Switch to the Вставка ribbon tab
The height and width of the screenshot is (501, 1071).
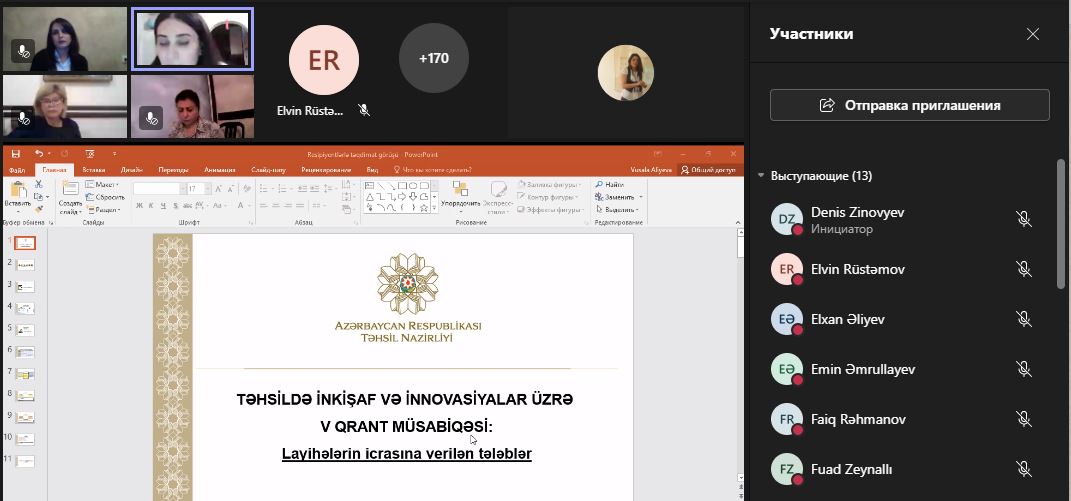[93, 170]
